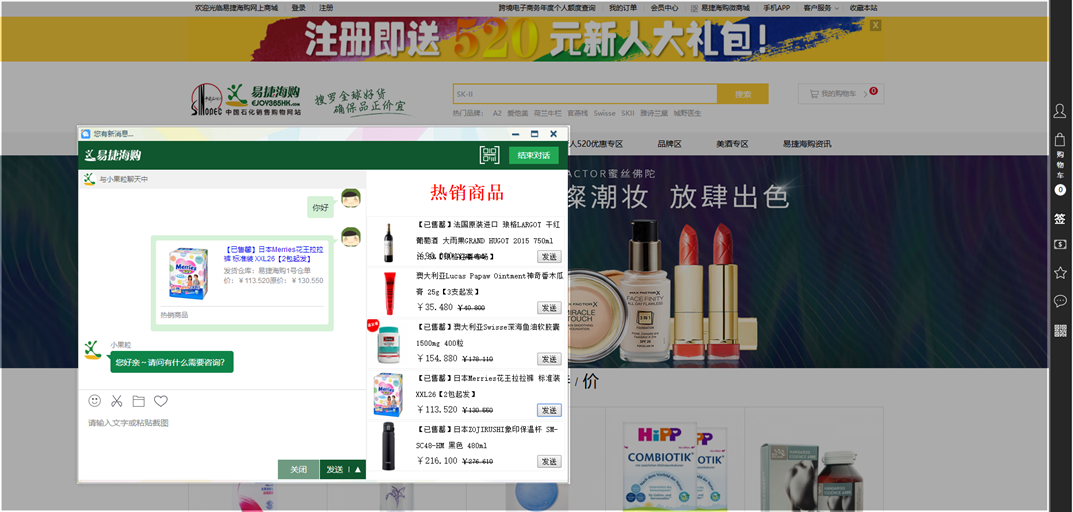The height and width of the screenshot is (512, 1073).
Task: Close the 520 promotion banner with X
Action: click(875, 25)
